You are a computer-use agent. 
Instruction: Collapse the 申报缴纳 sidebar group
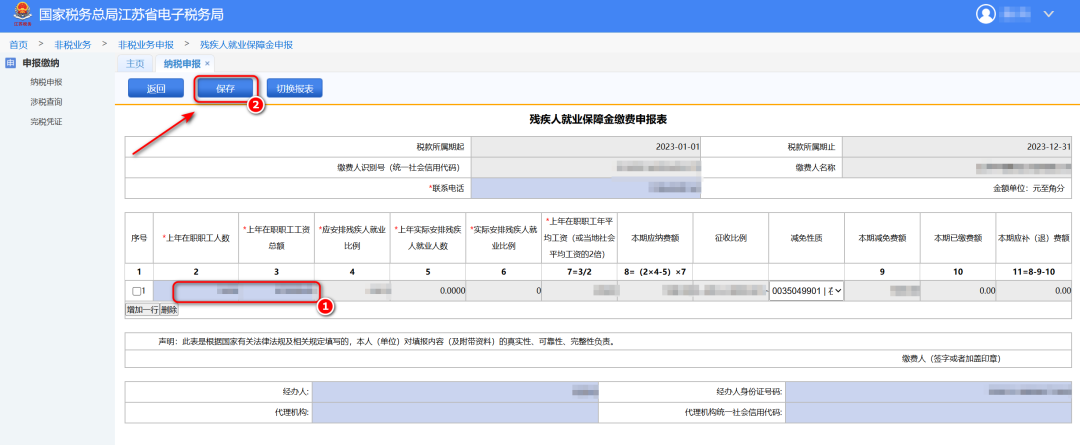pyautogui.click(x=41, y=63)
